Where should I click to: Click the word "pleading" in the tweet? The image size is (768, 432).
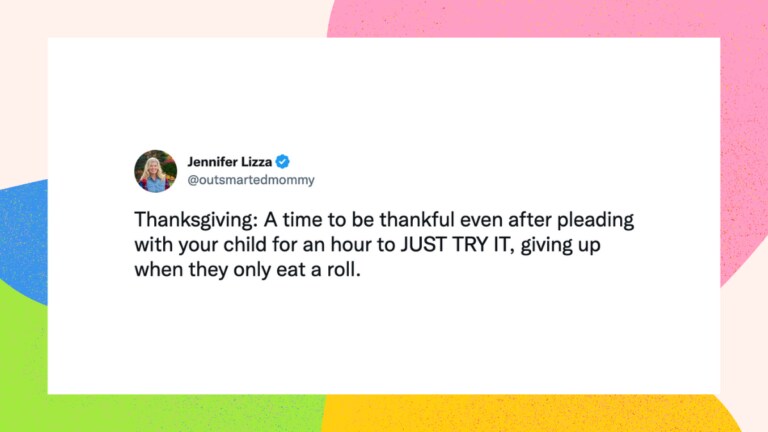[595, 220]
